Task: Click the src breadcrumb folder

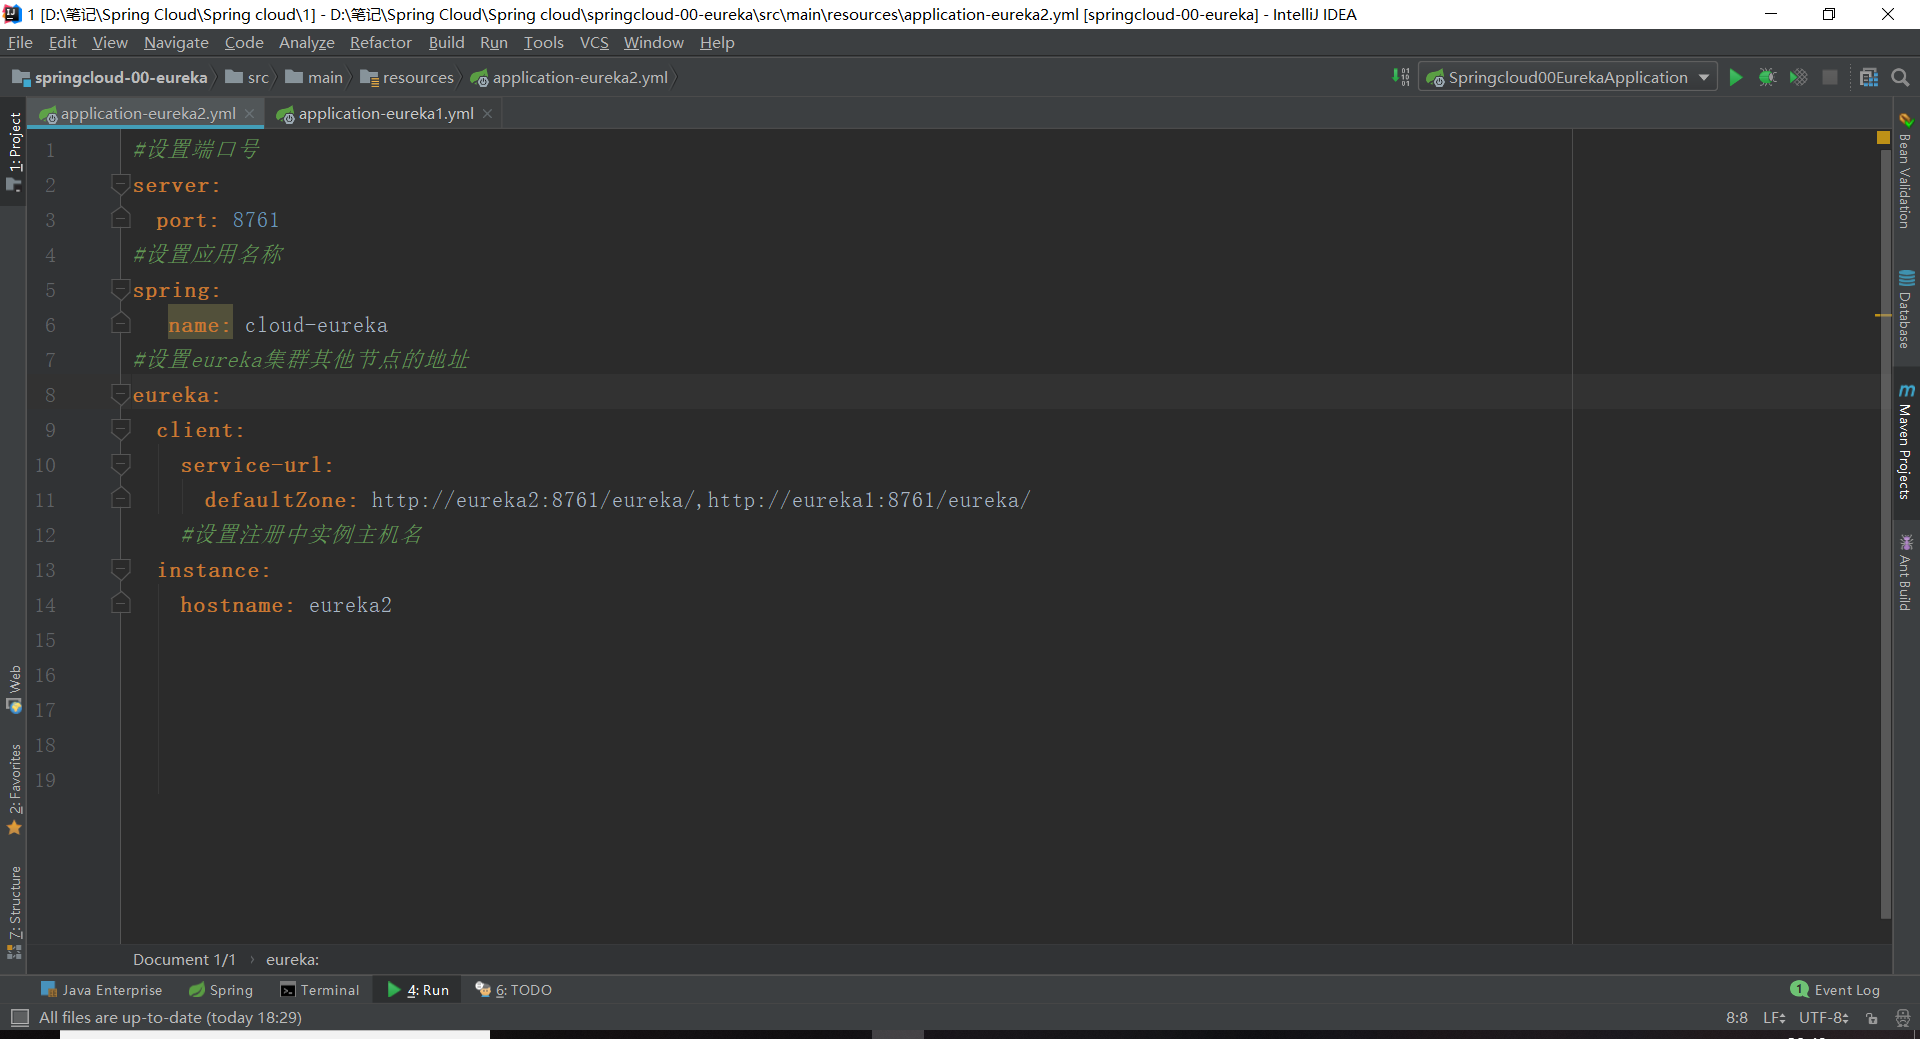Action: [x=247, y=78]
